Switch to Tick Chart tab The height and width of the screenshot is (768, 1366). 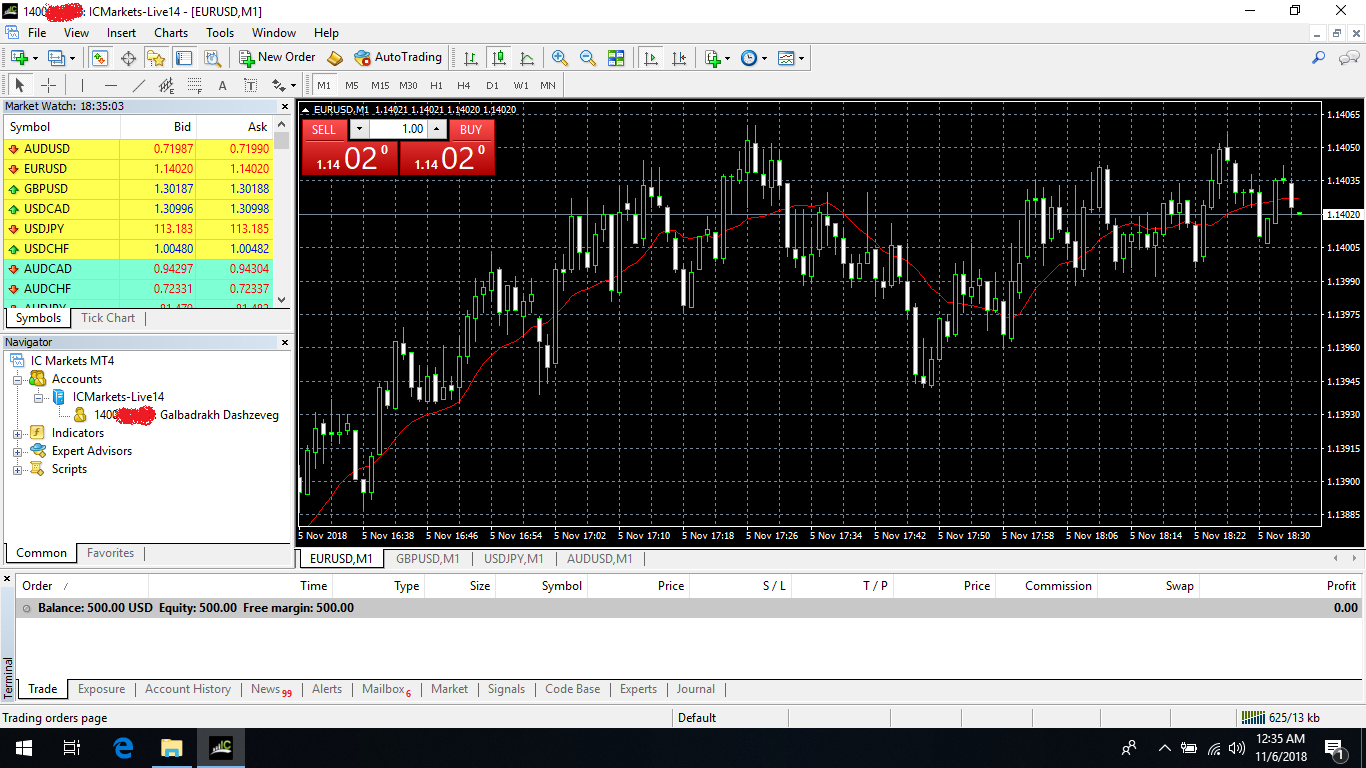[x=107, y=318]
